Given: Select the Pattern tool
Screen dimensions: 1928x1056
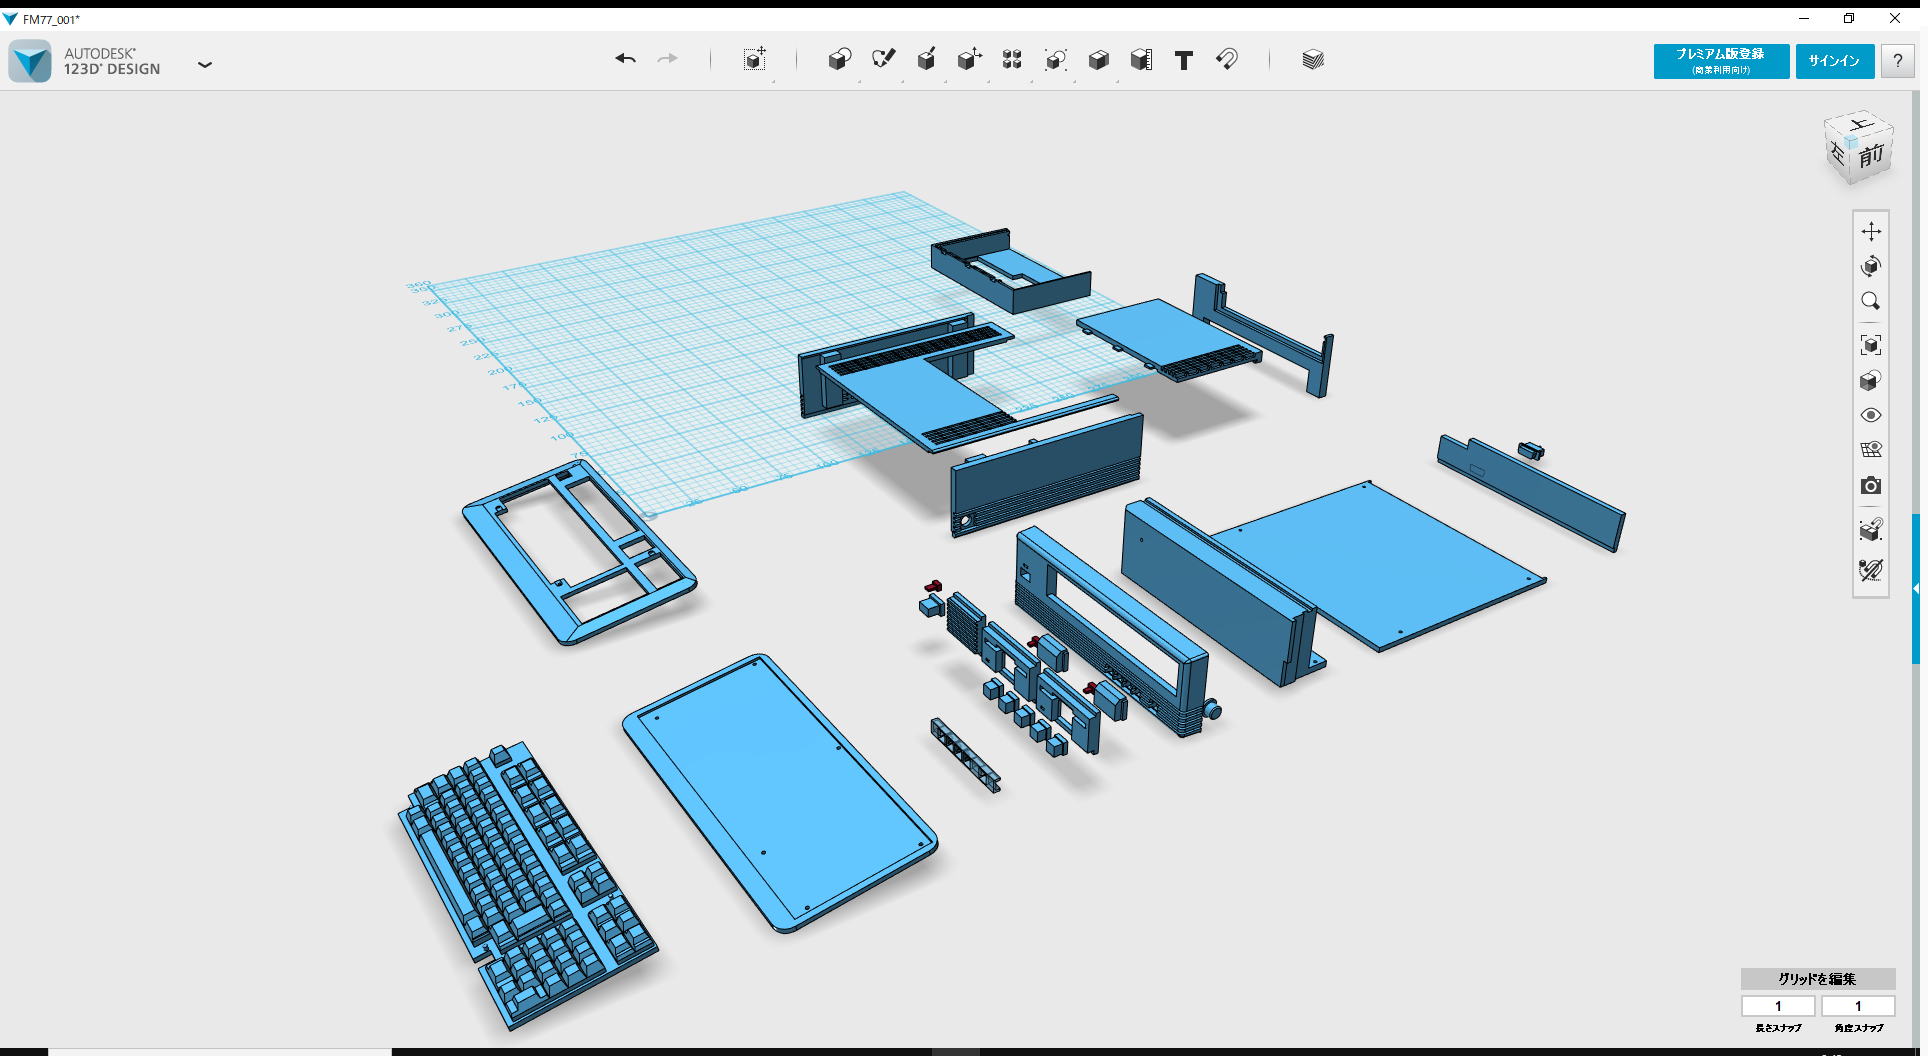Looking at the screenshot, I should [x=1011, y=60].
